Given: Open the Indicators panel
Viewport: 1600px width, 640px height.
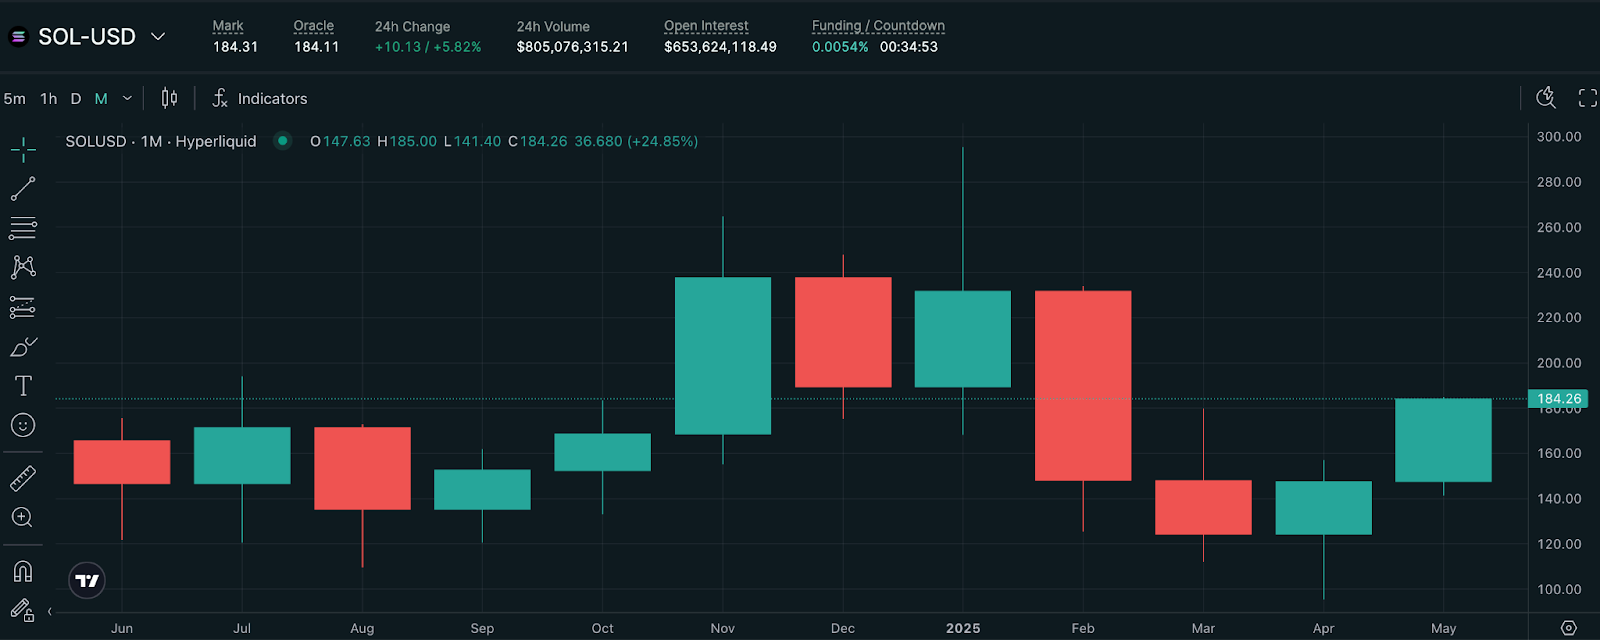Looking at the screenshot, I should [260, 98].
